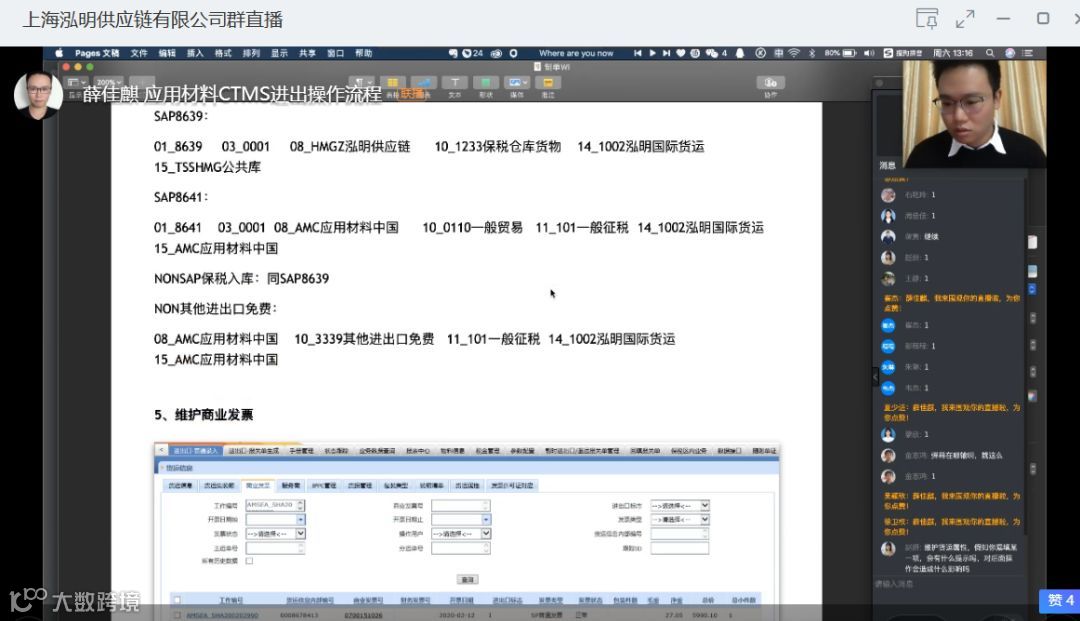Open the 插入 menu
The height and width of the screenshot is (621, 1080).
[x=196, y=53]
